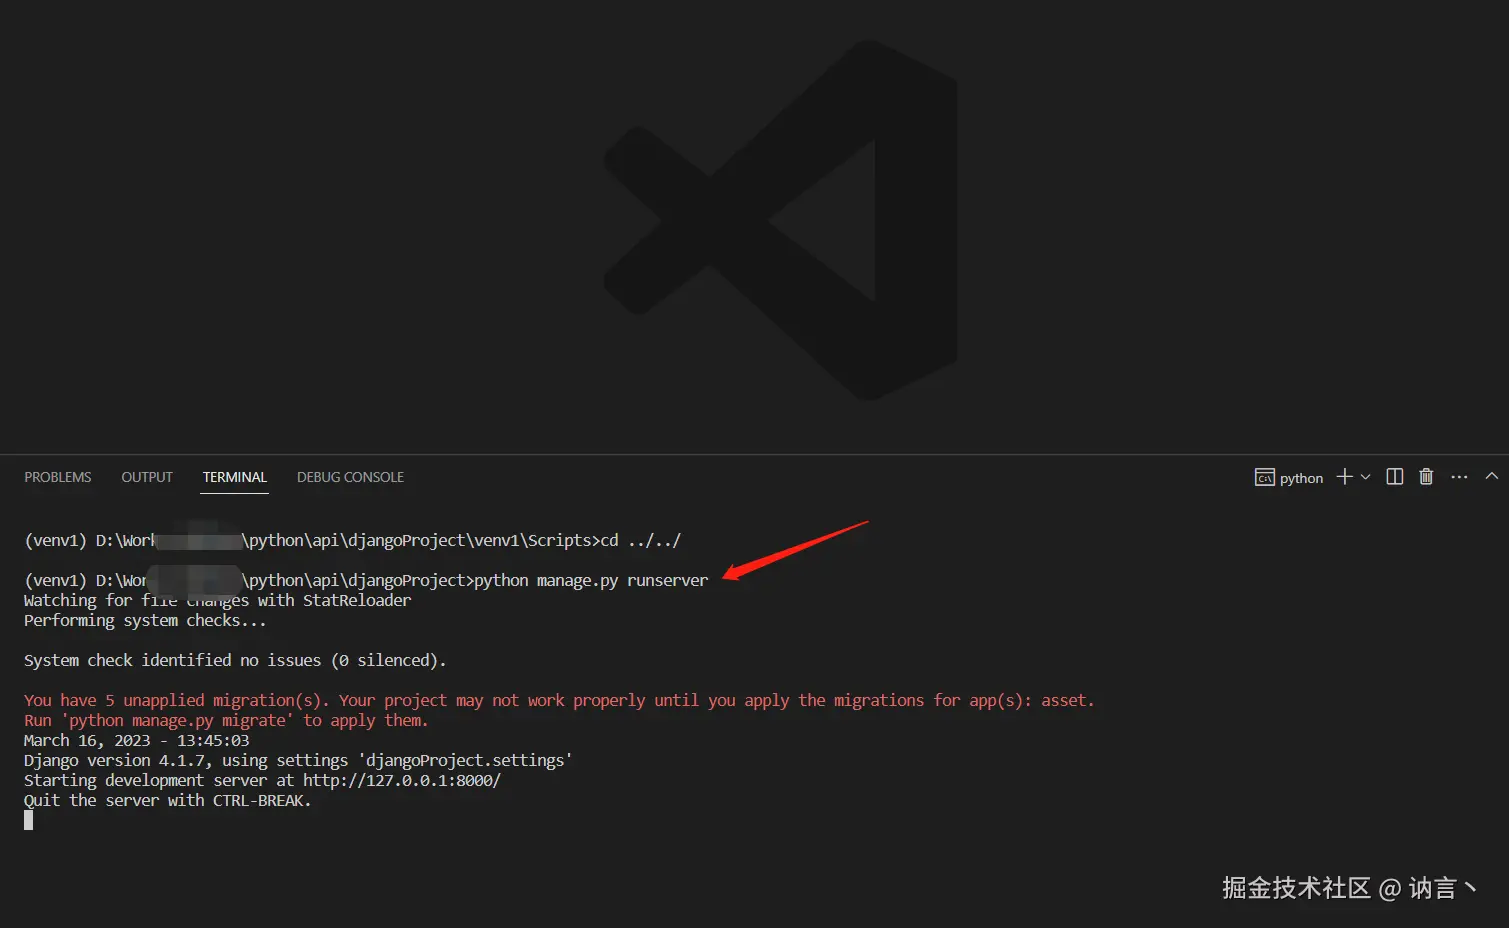Select the TERMINAL tab
The width and height of the screenshot is (1509, 928).
pyautogui.click(x=235, y=477)
